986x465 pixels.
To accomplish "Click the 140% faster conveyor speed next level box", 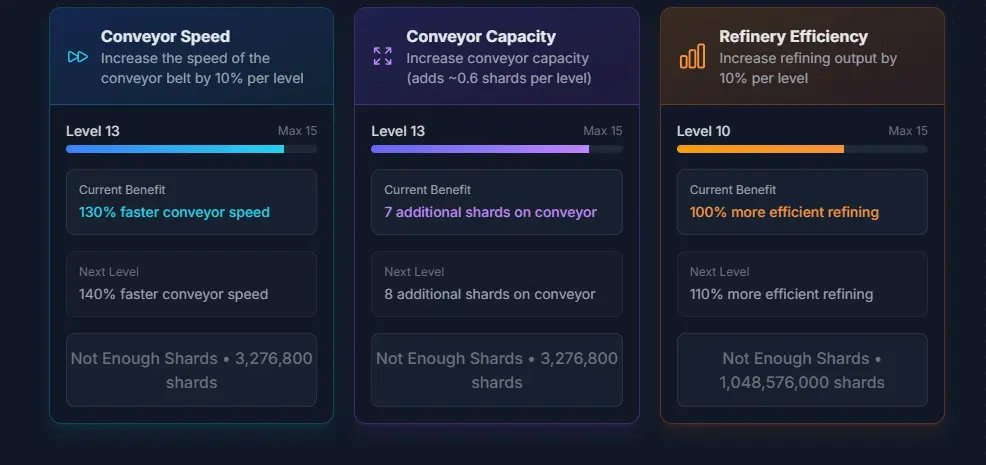I will tap(191, 284).
